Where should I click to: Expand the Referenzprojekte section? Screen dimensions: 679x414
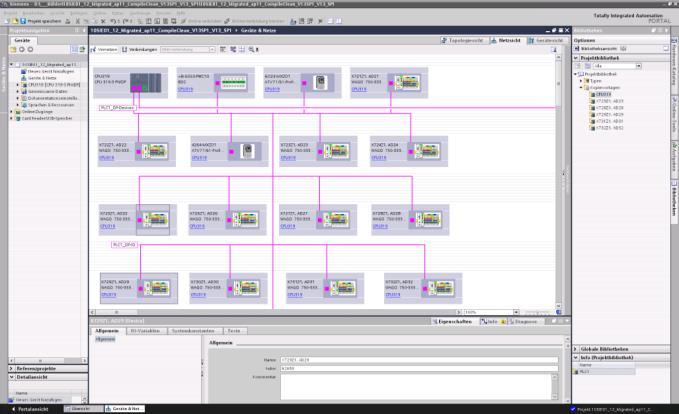point(12,369)
